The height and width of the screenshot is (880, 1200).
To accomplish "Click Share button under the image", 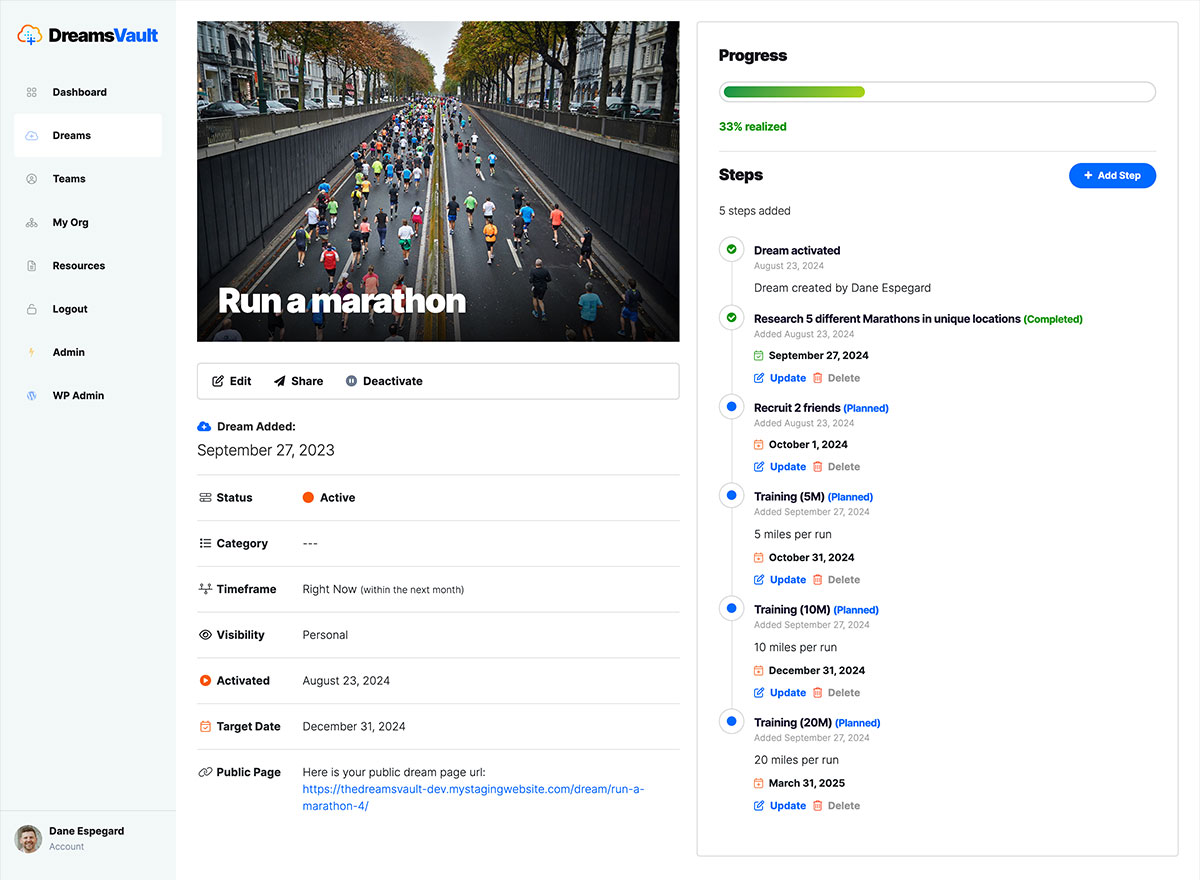I will pyautogui.click(x=298, y=381).
